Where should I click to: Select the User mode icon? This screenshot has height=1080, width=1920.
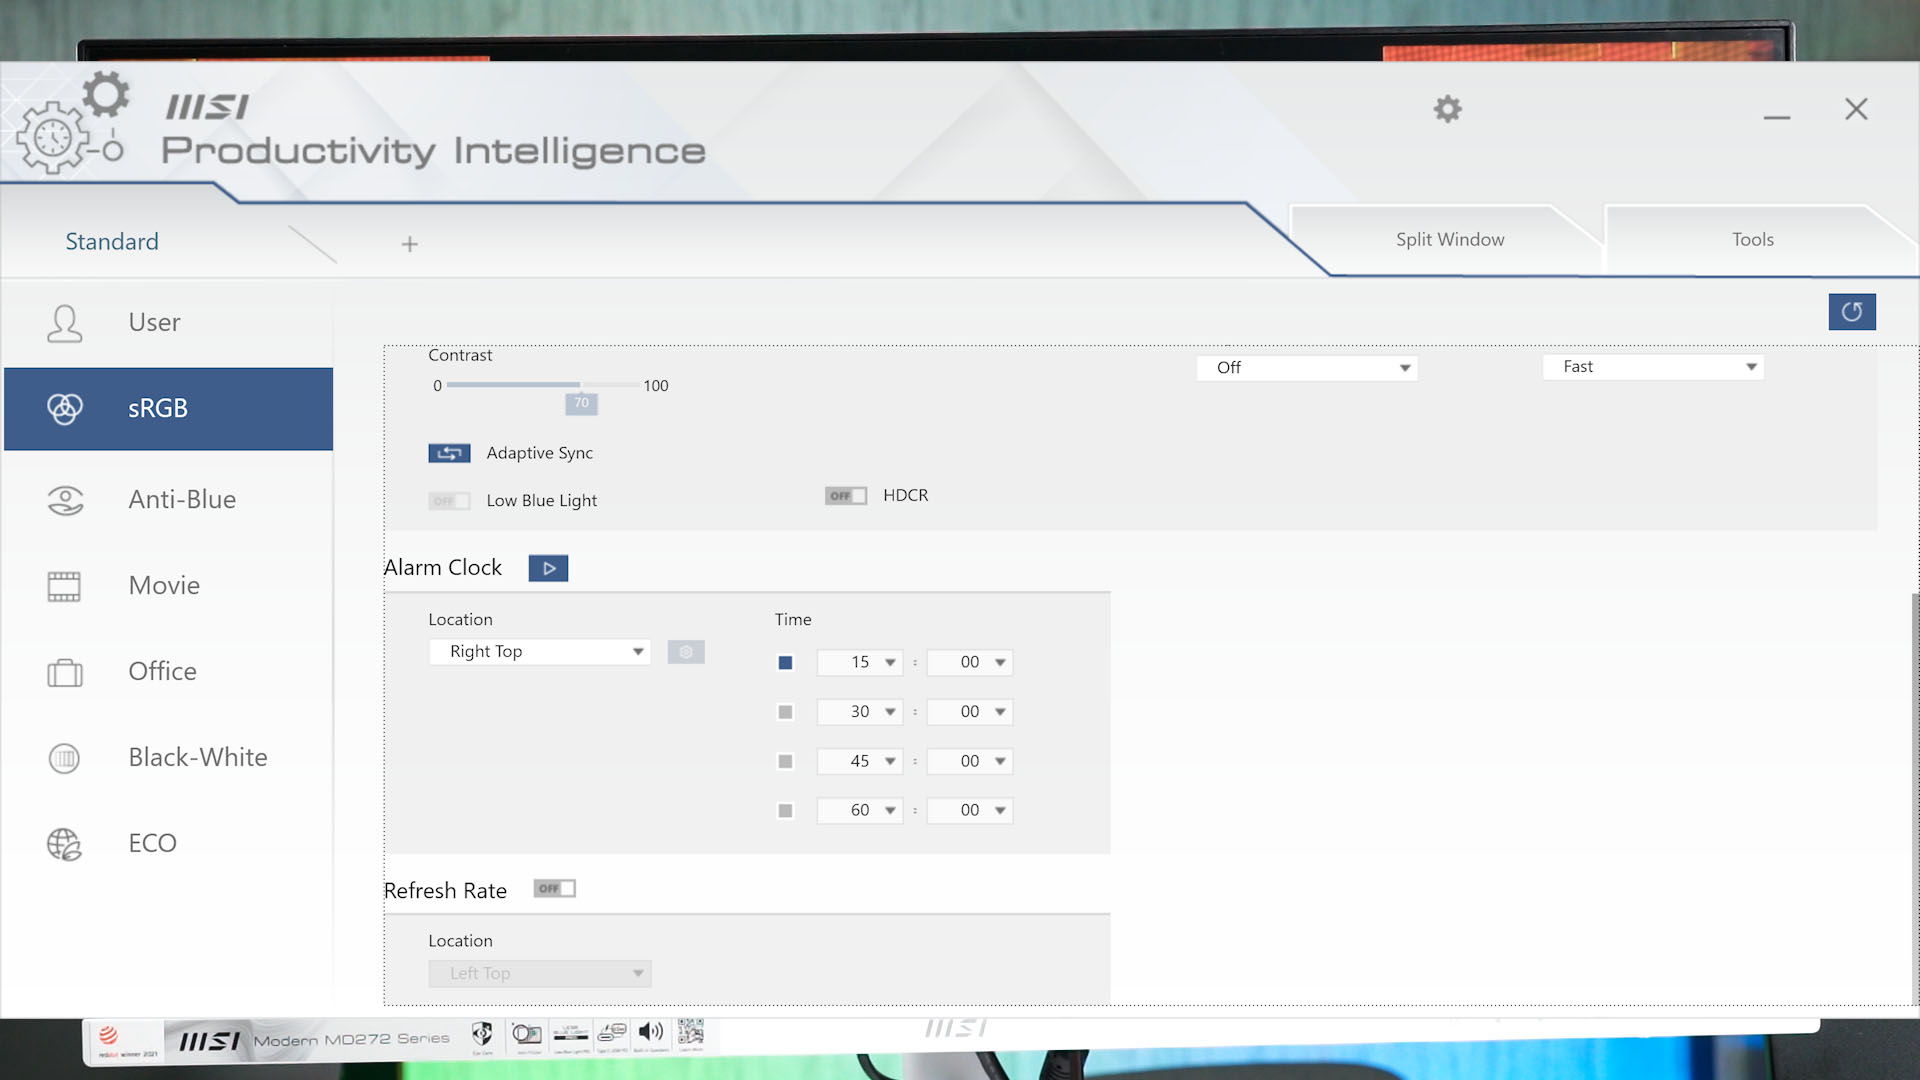point(65,323)
